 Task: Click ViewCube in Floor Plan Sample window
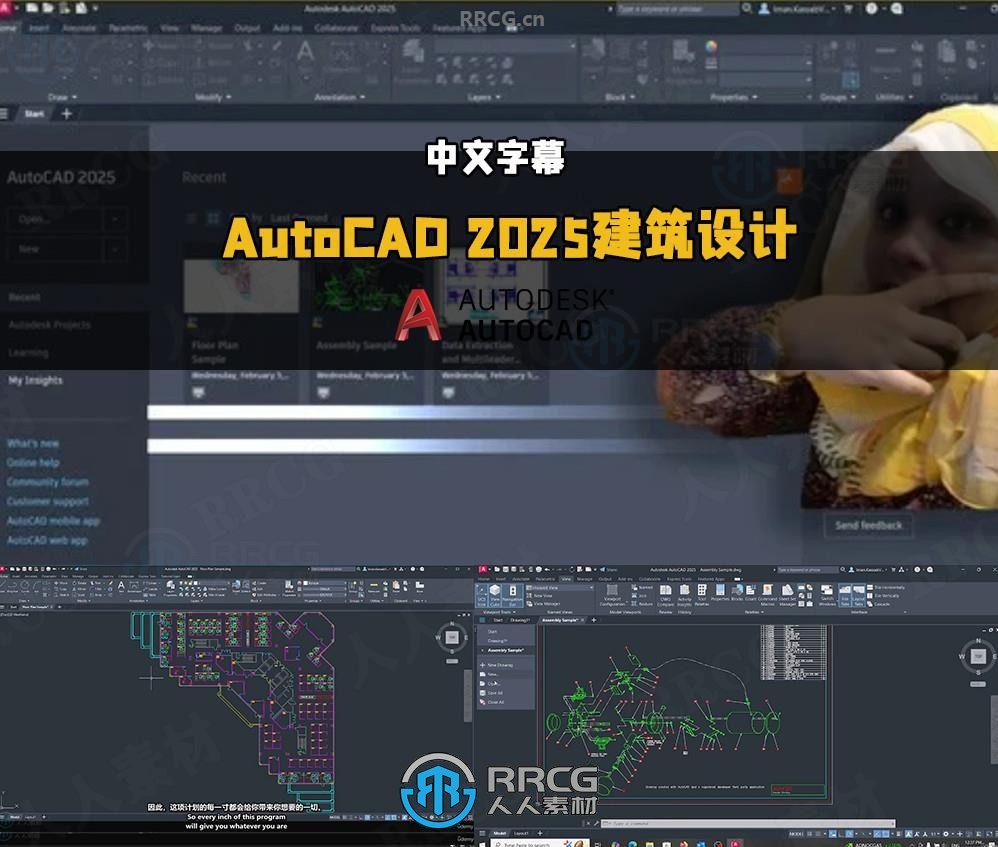tap(452, 637)
